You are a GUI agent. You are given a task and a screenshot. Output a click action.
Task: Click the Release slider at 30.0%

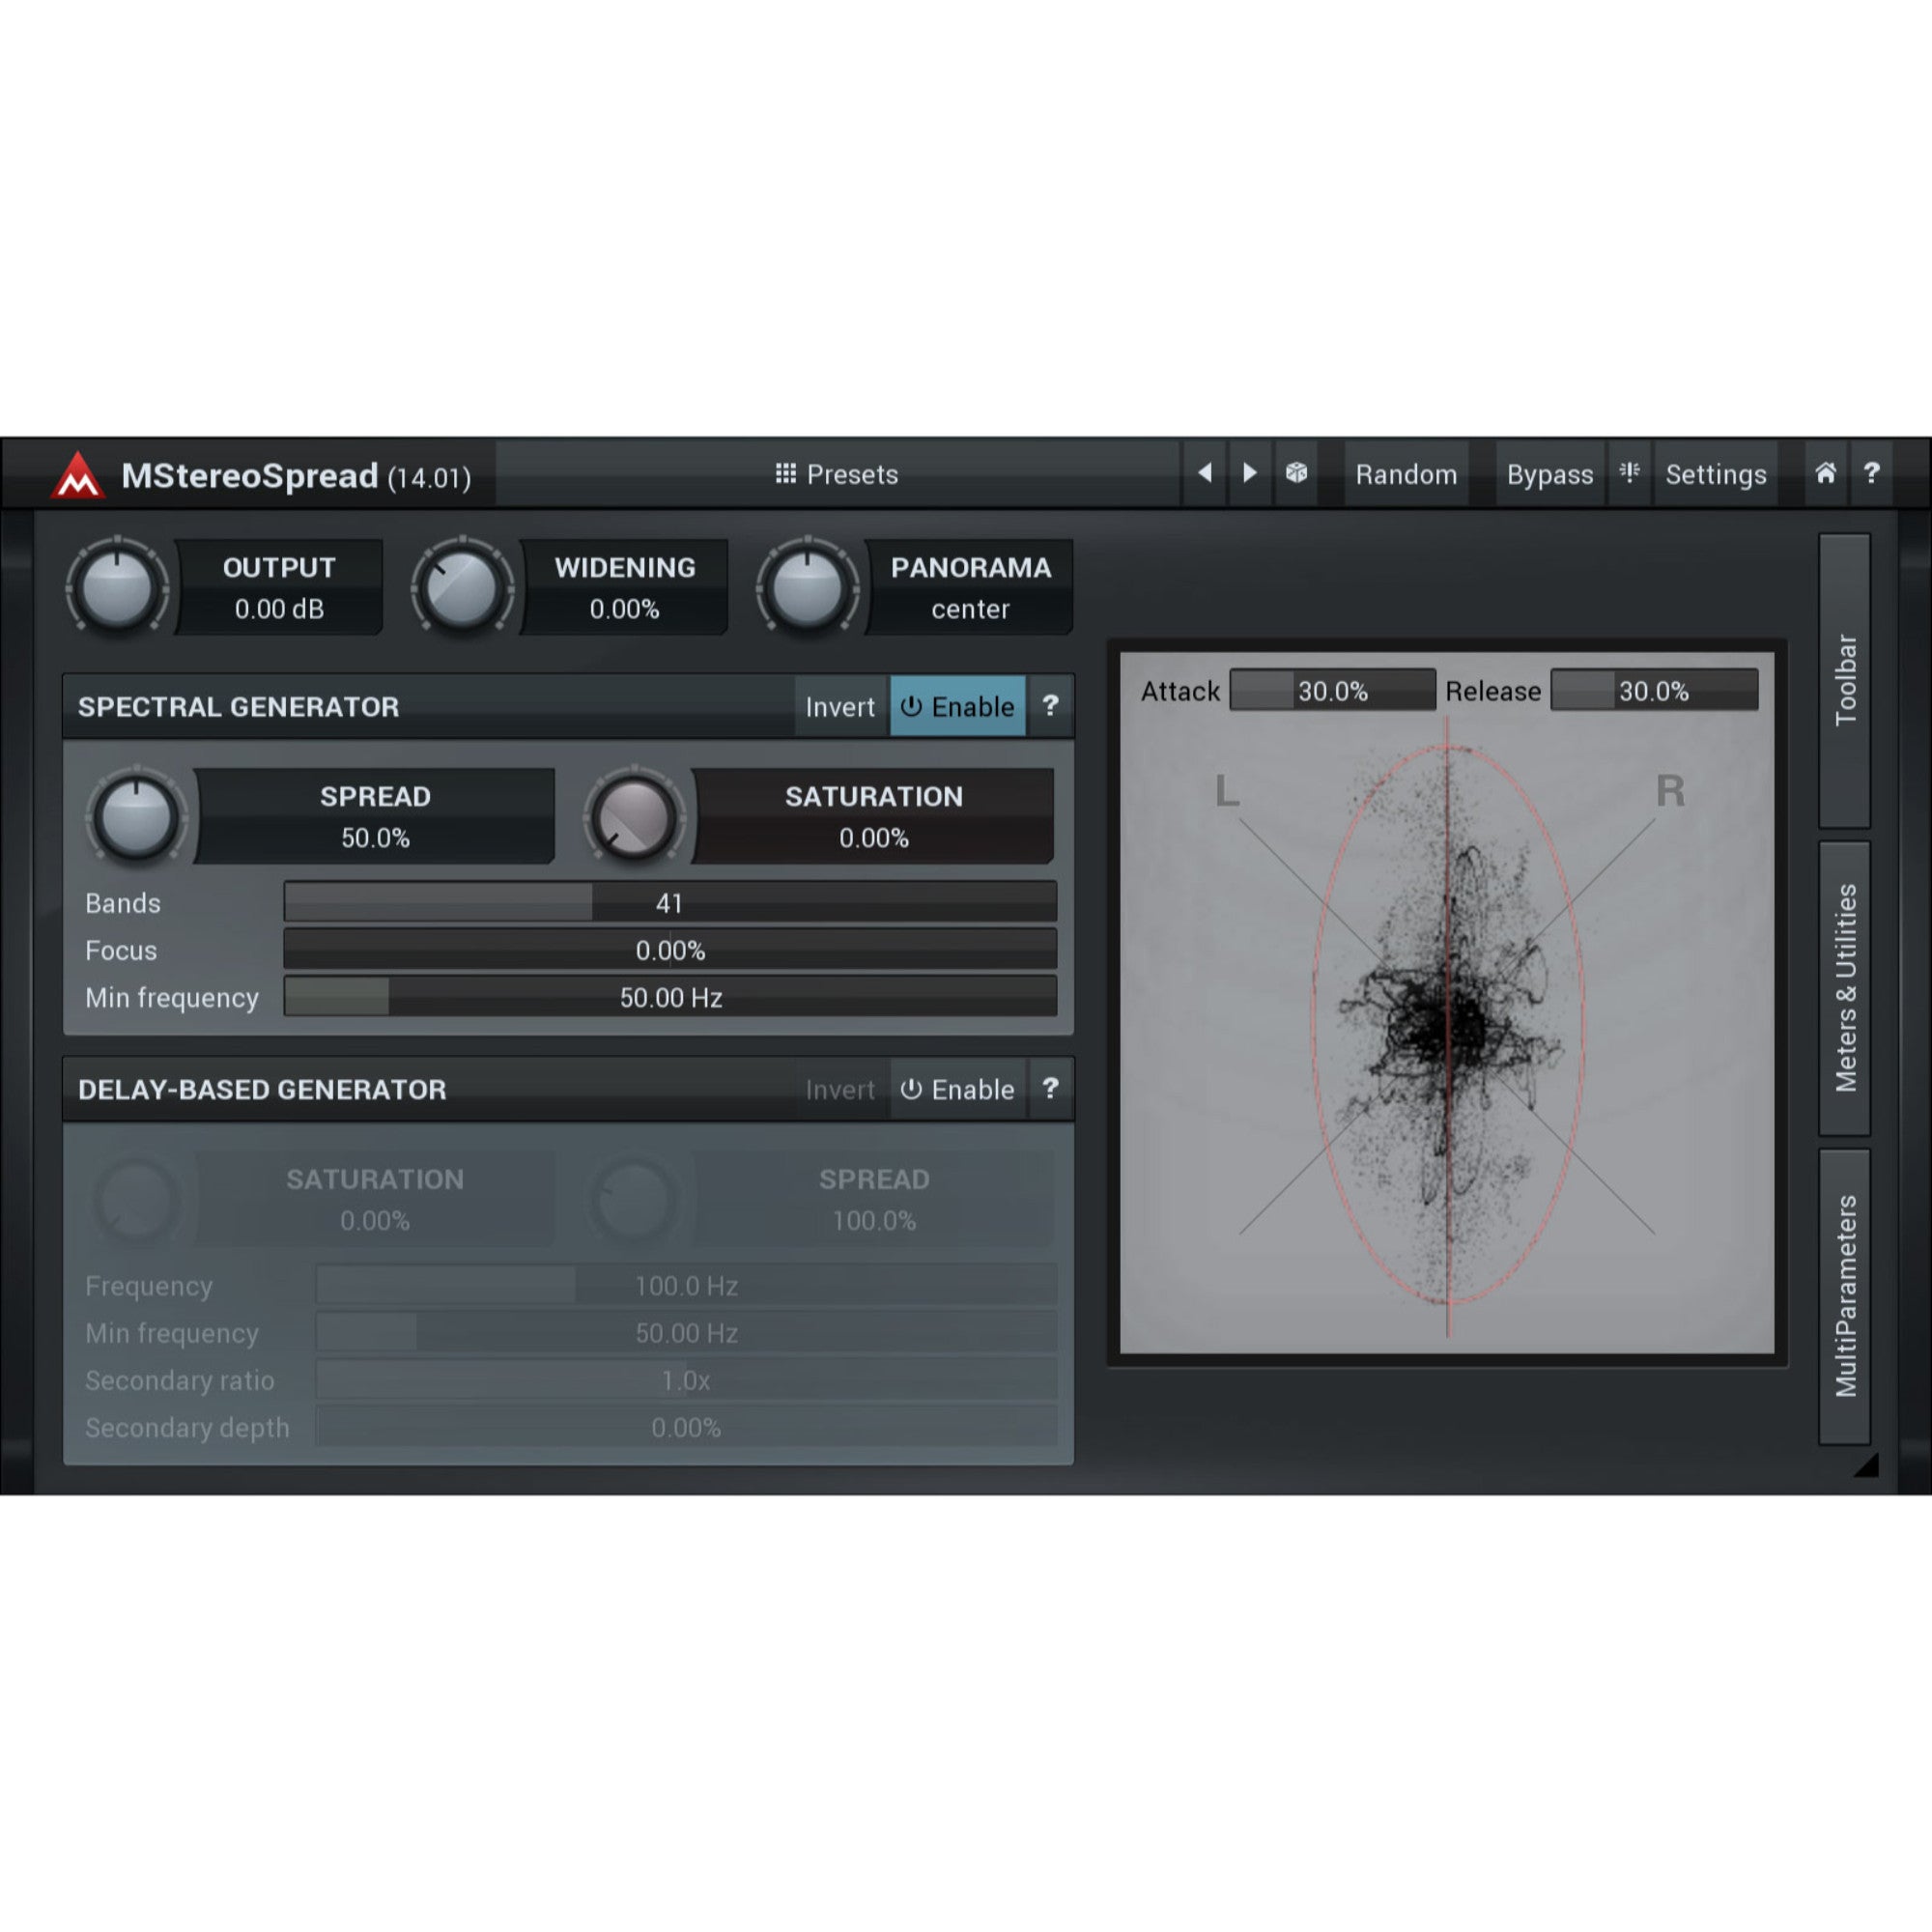pos(1654,690)
